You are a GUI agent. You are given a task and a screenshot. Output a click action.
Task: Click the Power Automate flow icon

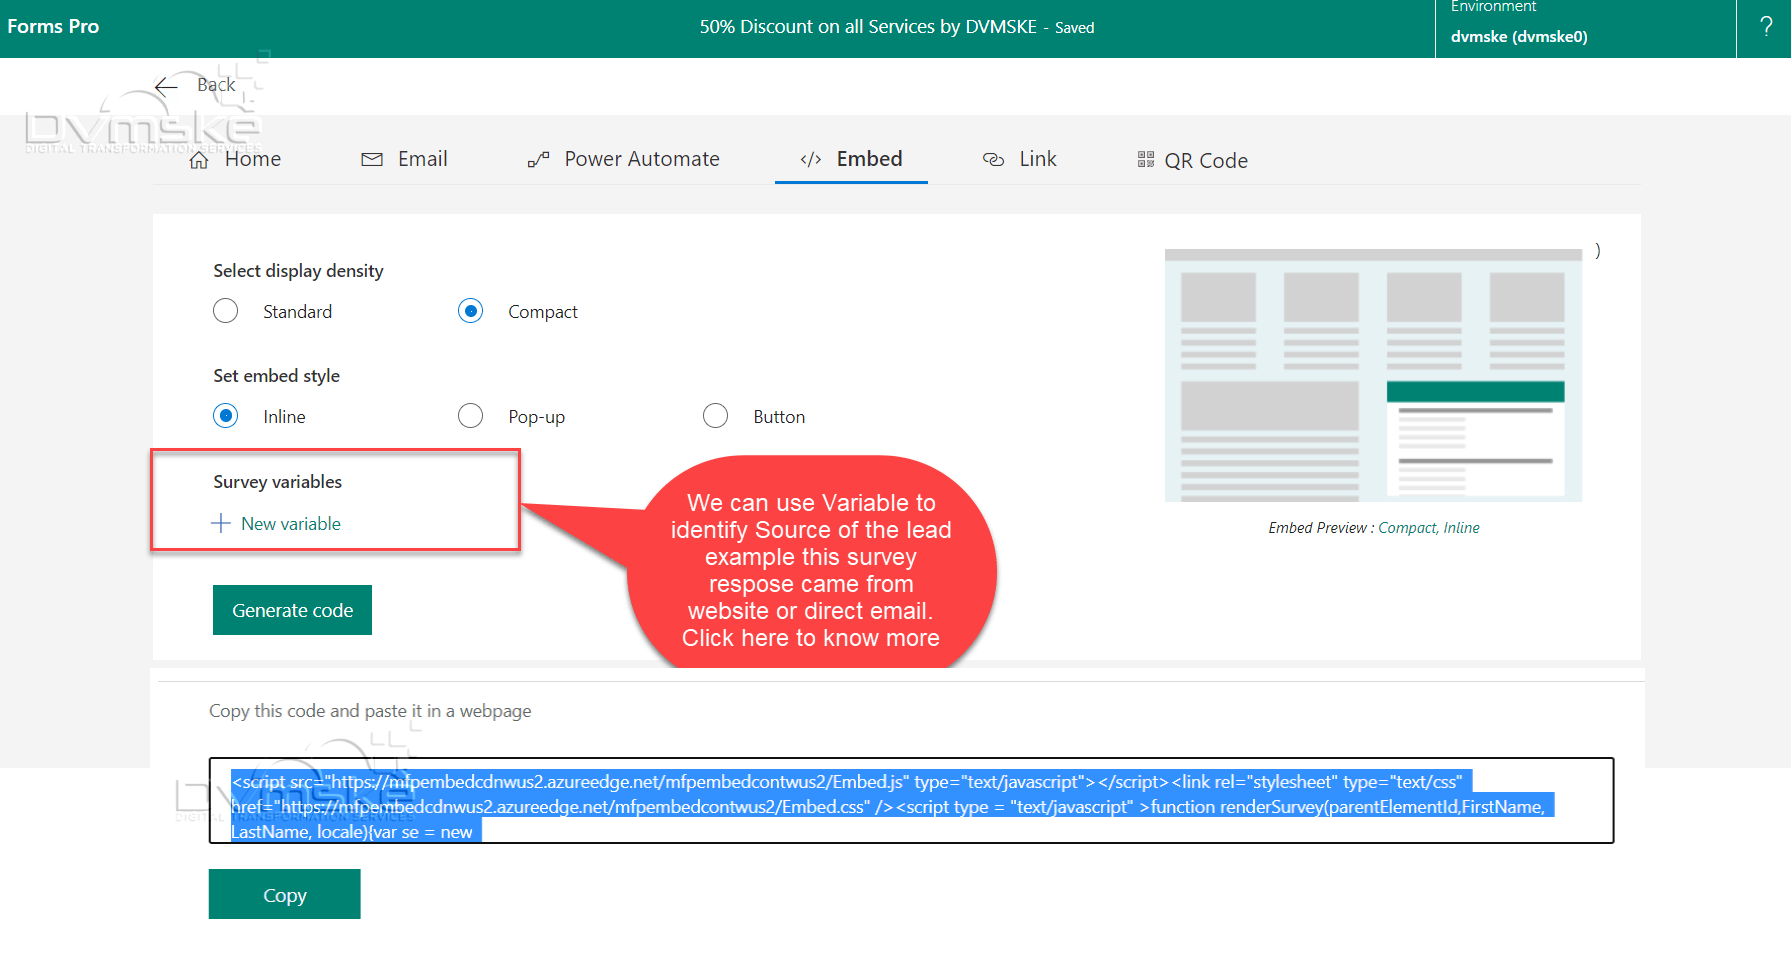[539, 160]
